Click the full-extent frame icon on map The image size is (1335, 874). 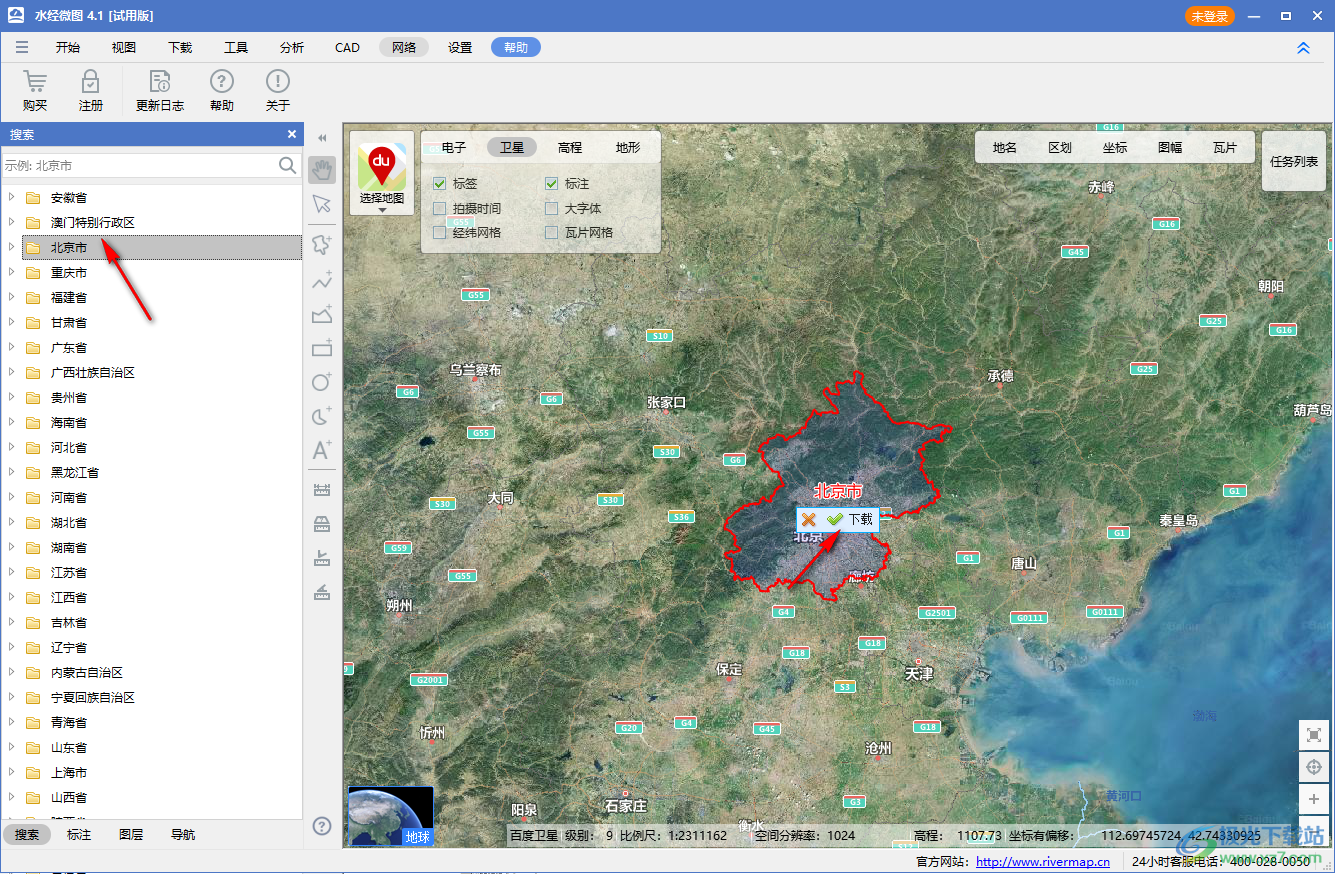[x=1314, y=735]
